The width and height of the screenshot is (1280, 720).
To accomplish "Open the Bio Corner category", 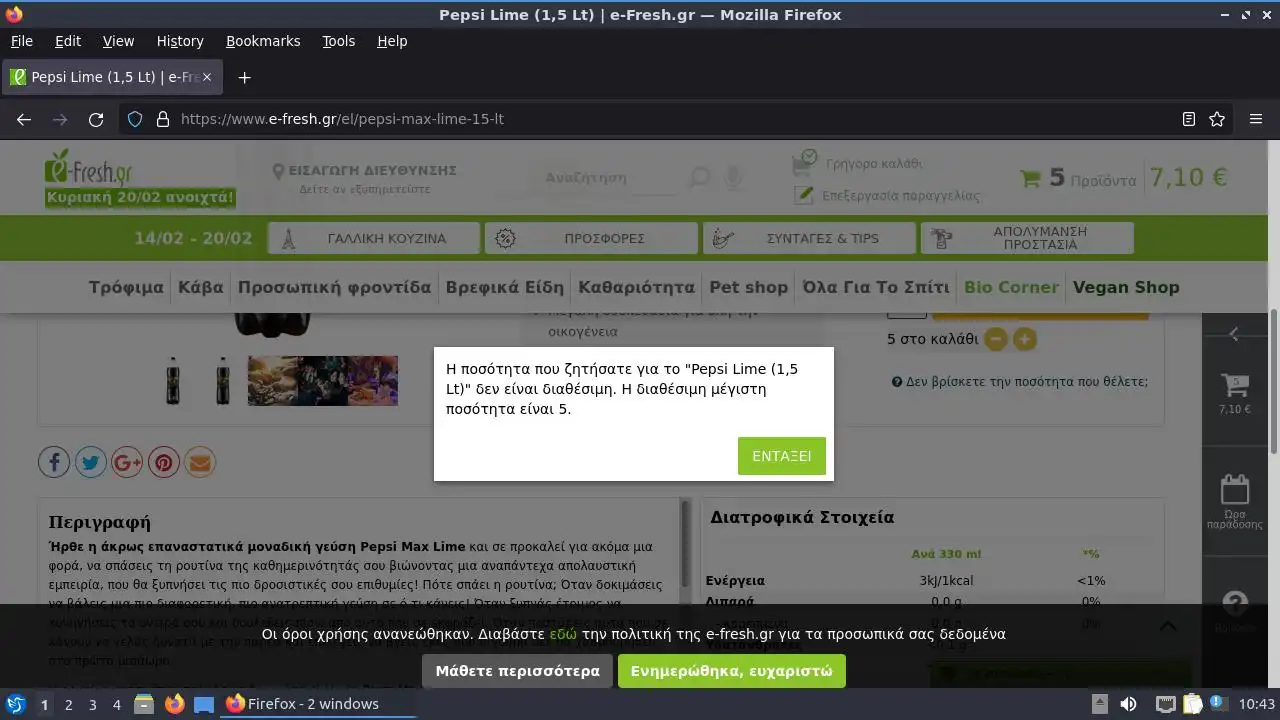I will (x=1011, y=287).
